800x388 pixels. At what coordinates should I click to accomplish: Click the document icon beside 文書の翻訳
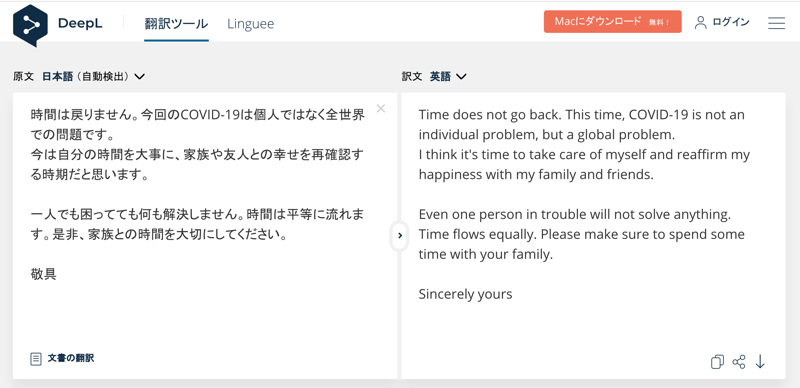[36, 359]
